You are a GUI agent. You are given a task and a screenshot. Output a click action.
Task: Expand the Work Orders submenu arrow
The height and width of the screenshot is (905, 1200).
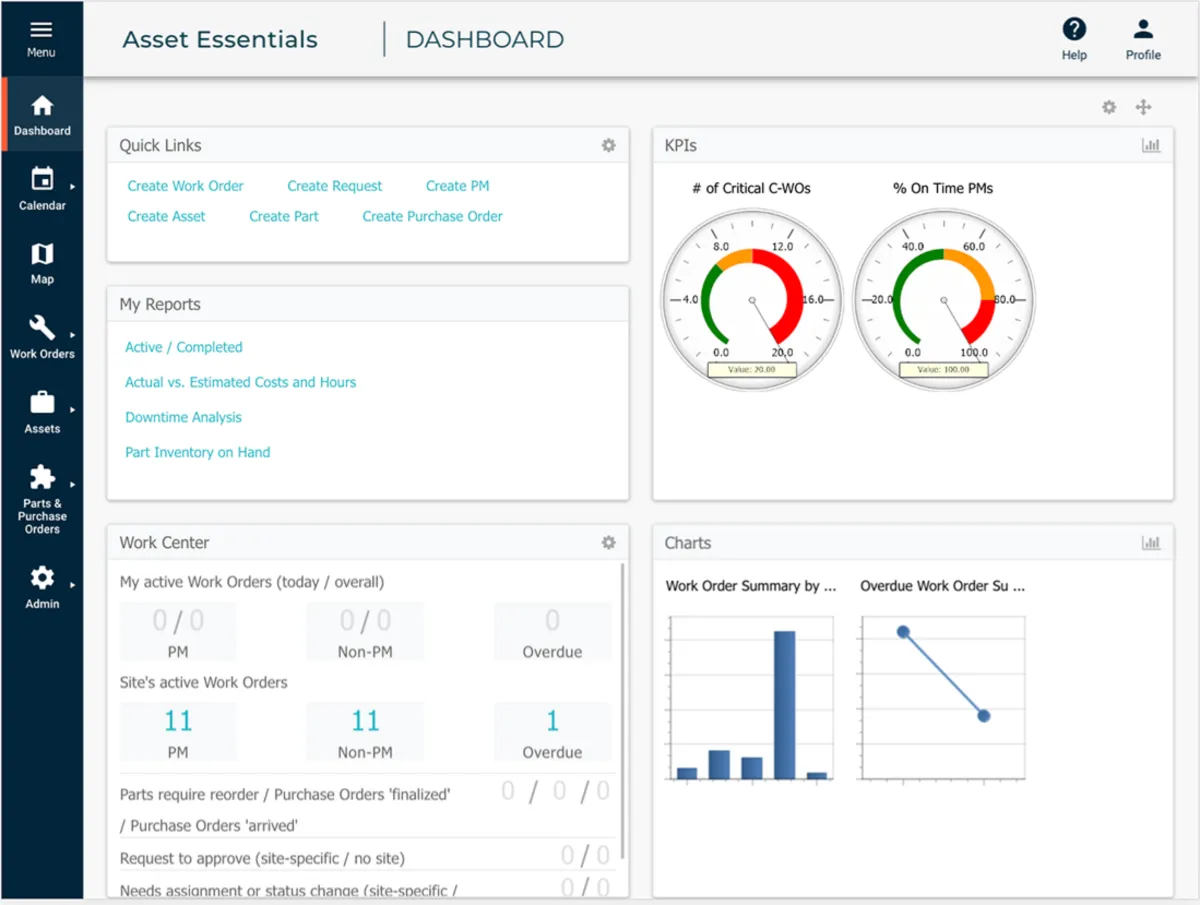pos(72,335)
